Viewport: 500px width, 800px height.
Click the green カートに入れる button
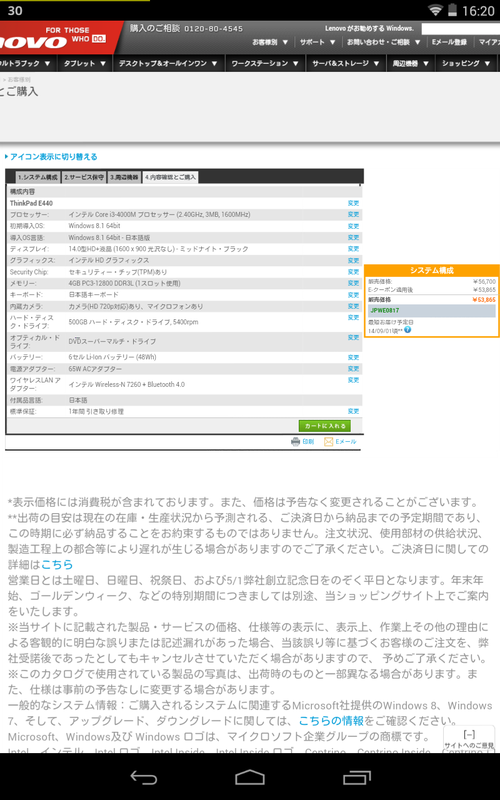324,426
